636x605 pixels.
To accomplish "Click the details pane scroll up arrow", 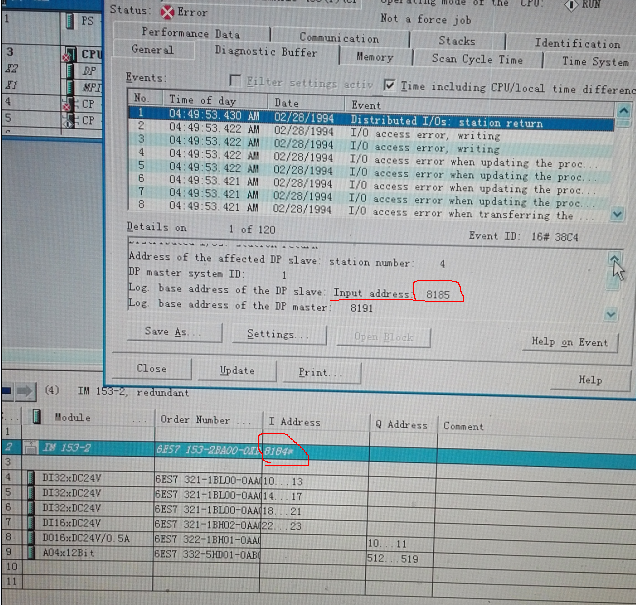I will pos(614,258).
